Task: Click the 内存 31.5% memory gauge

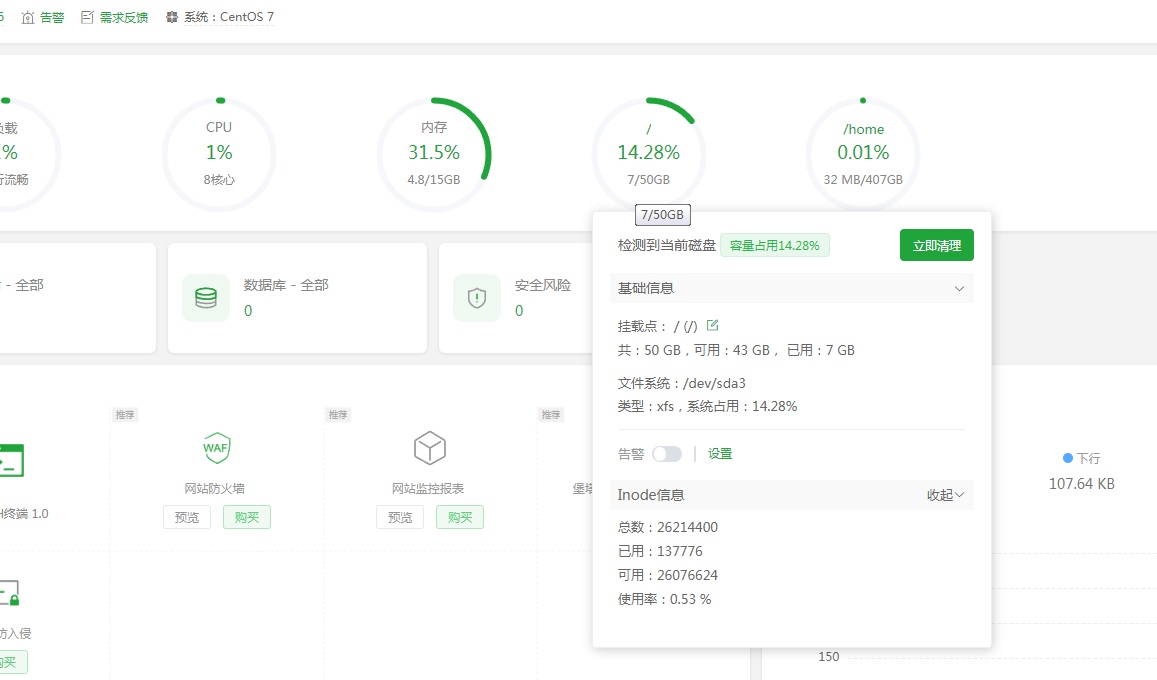Action: (x=434, y=154)
